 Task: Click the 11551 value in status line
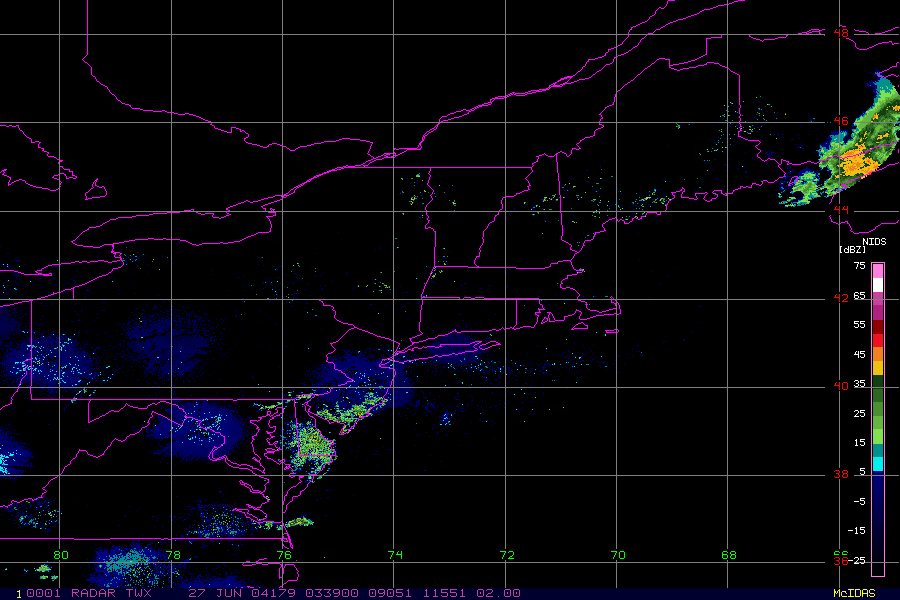coord(445,593)
